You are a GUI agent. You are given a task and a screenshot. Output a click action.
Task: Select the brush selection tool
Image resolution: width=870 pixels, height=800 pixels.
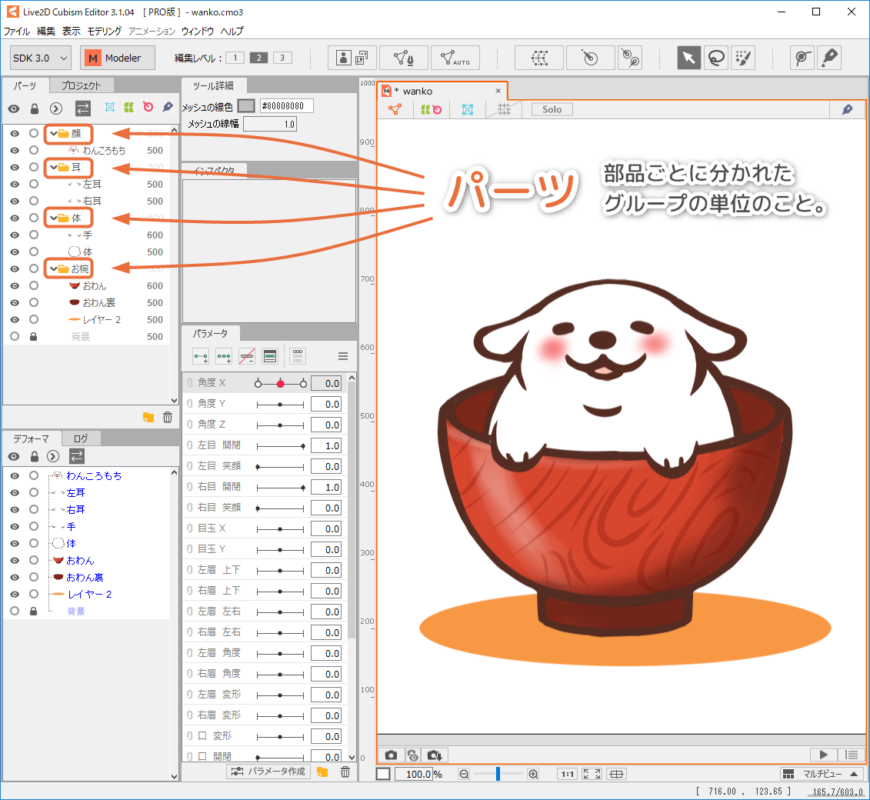[743, 58]
